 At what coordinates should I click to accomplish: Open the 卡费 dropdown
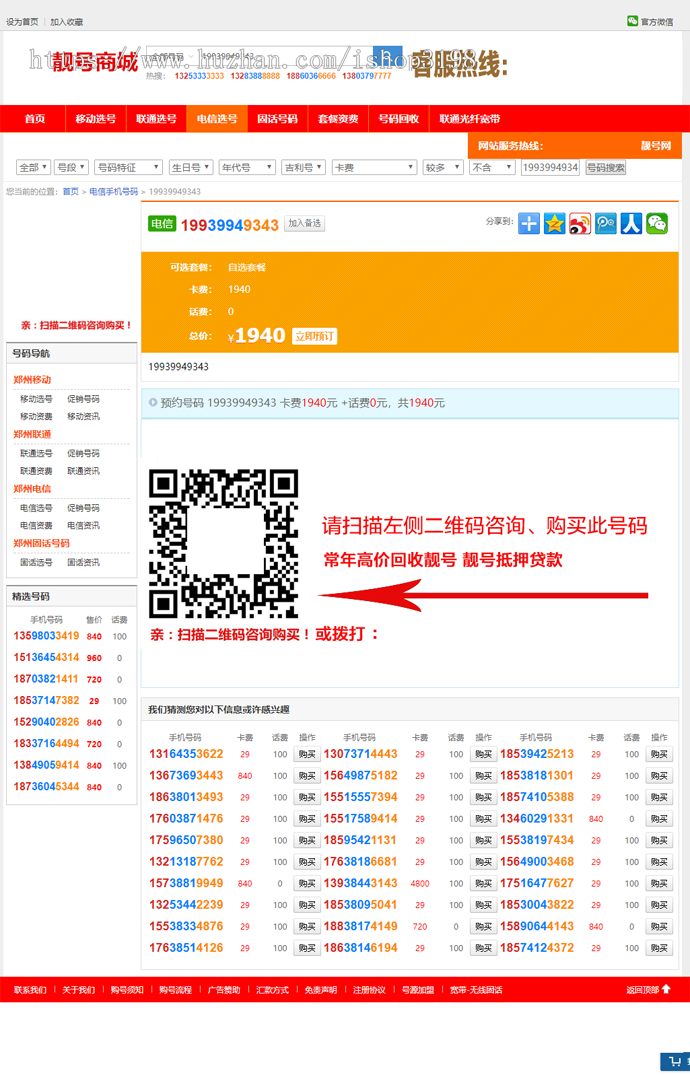[374, 167]
